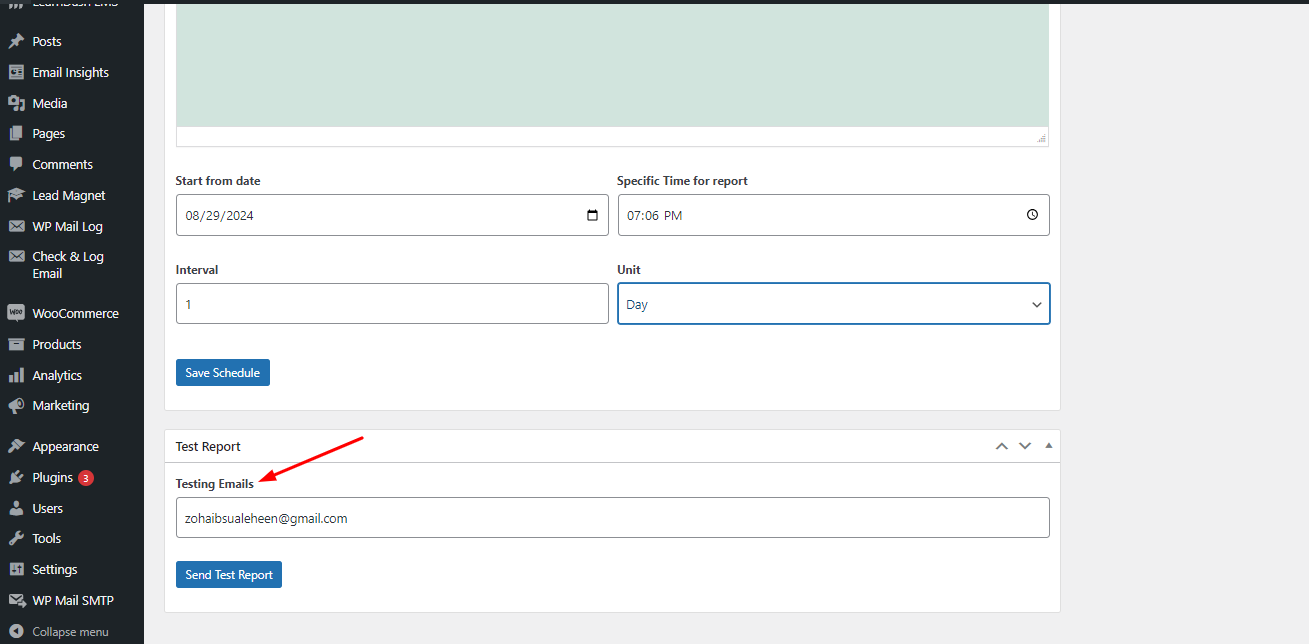Screen dimensions: 1309x644
Task: Click the calendar icon in Start from date
Action: point(592,215)
